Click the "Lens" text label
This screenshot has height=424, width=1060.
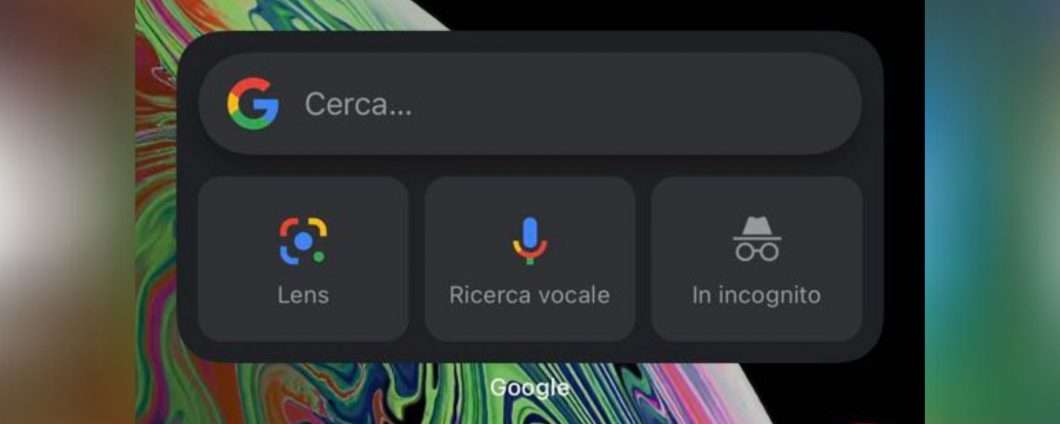303,295
